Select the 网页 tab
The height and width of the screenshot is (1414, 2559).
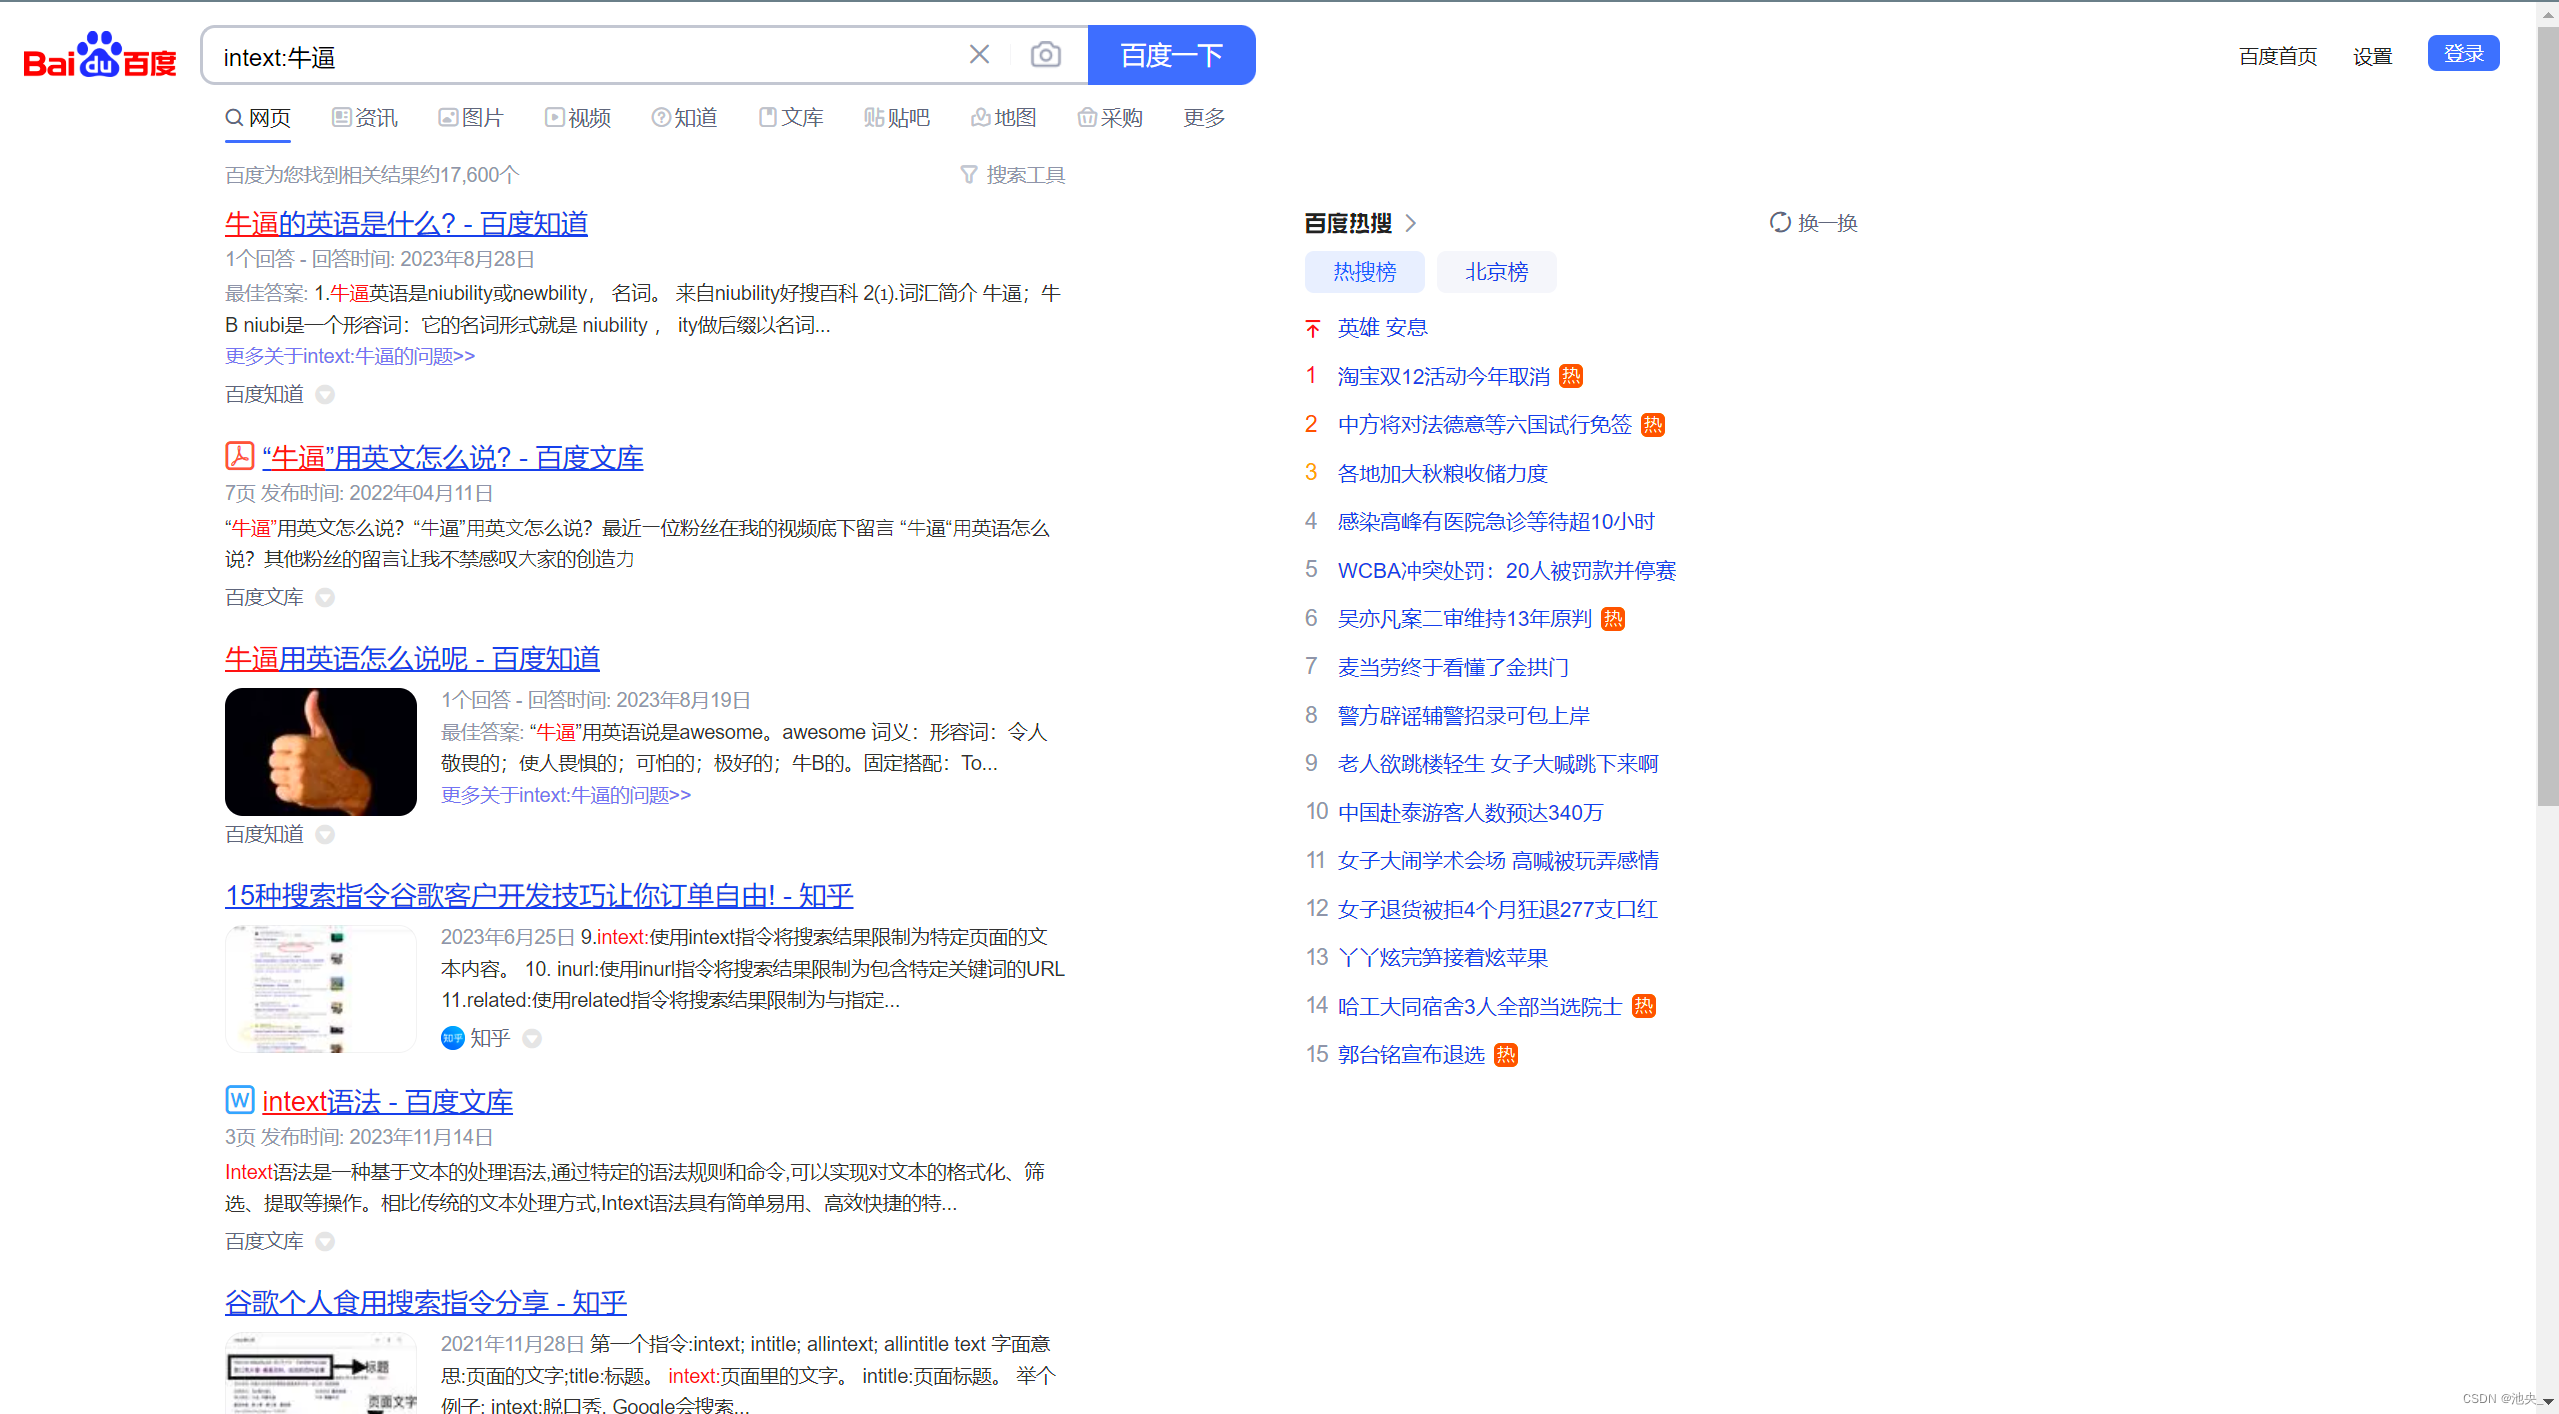pyautogui.click(x=258, y=118)
